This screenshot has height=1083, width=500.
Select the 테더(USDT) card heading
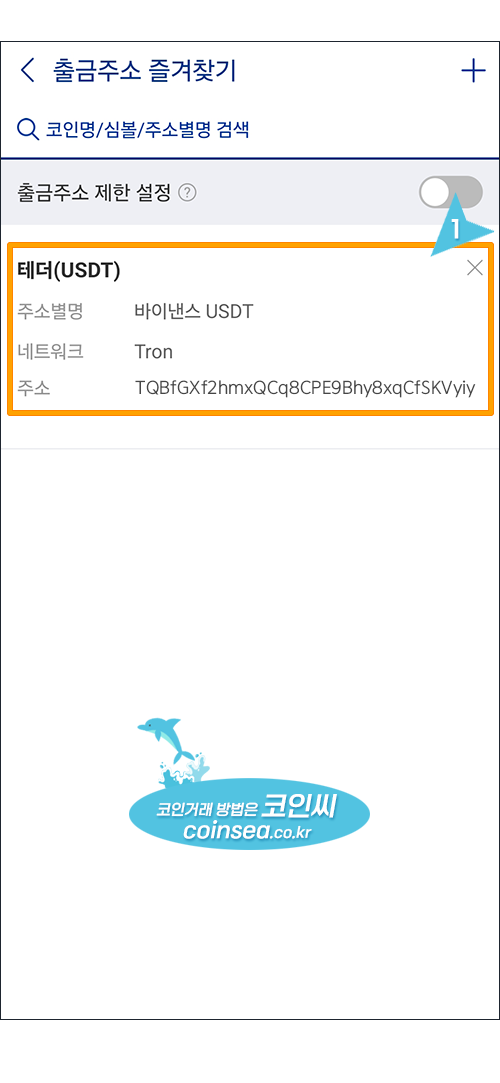click(x=68, y=271)
